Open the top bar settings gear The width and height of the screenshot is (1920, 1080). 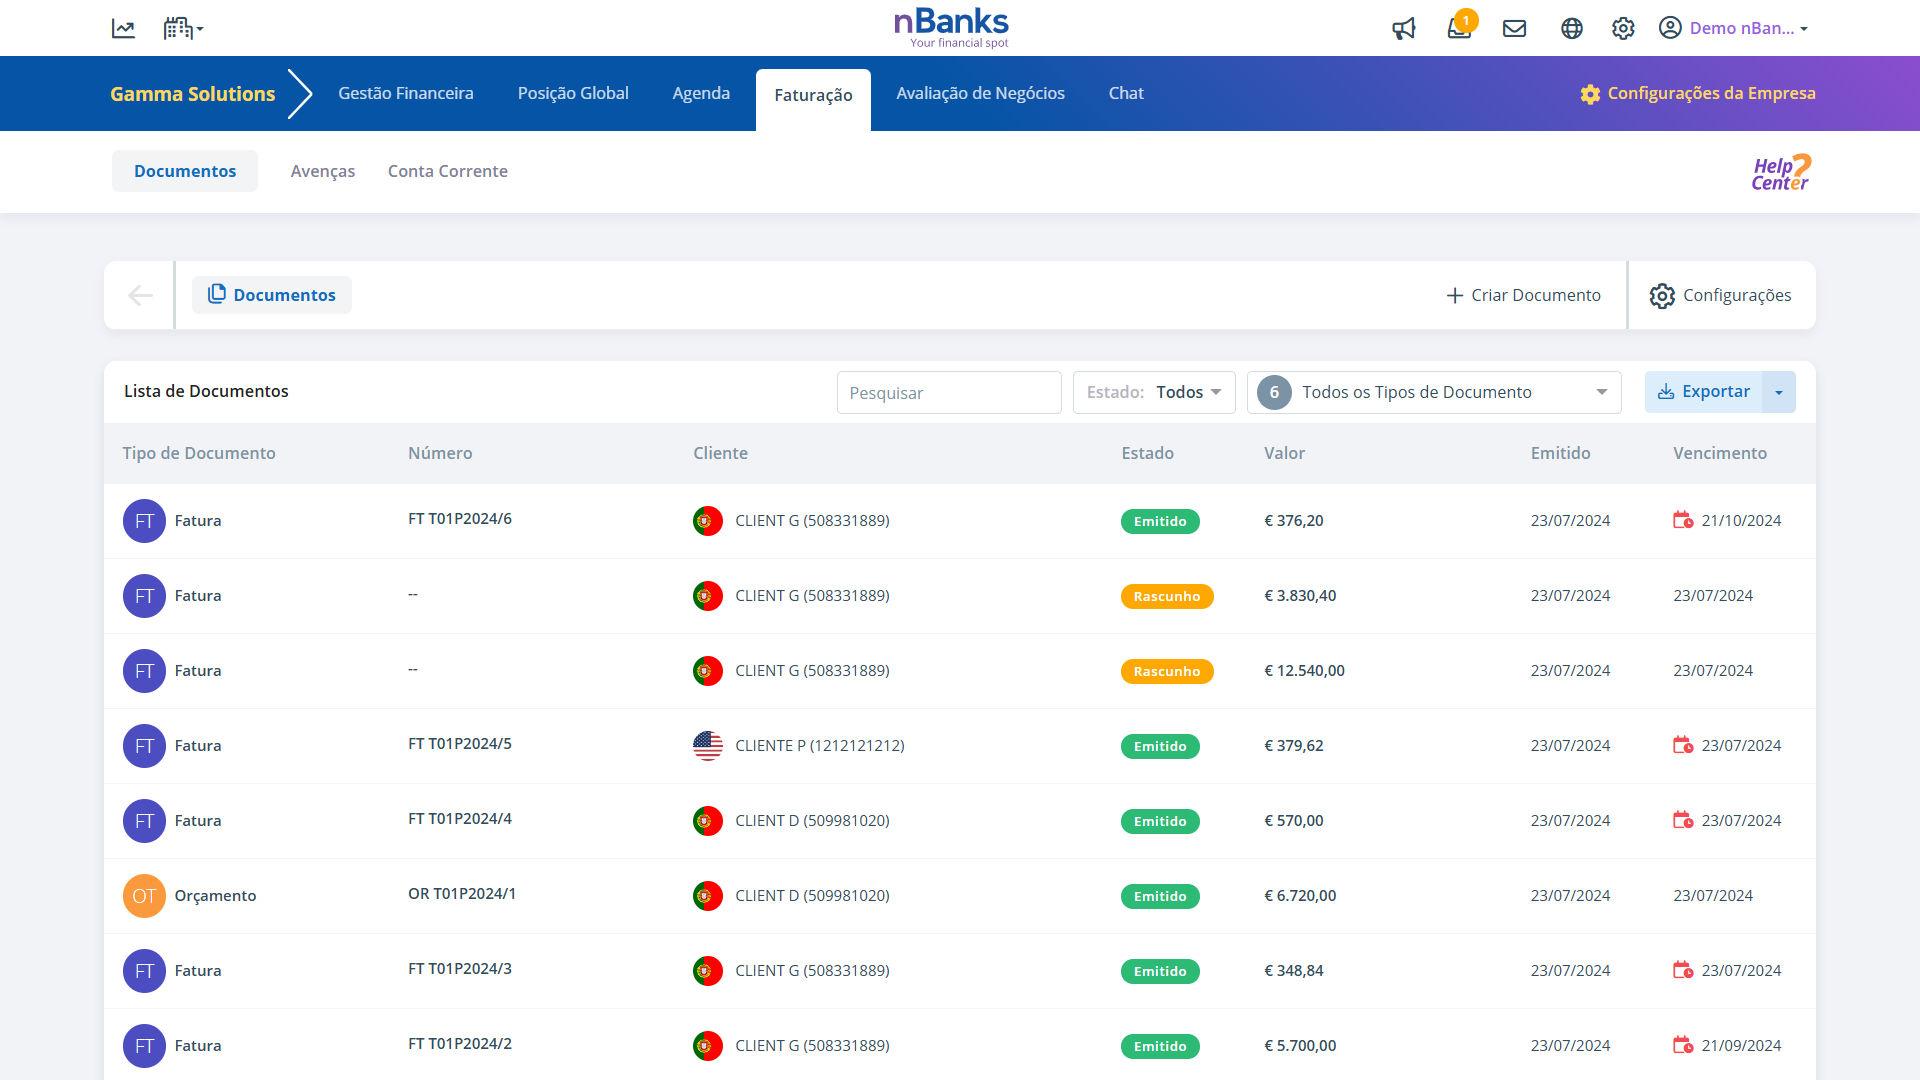(1622, 29)
